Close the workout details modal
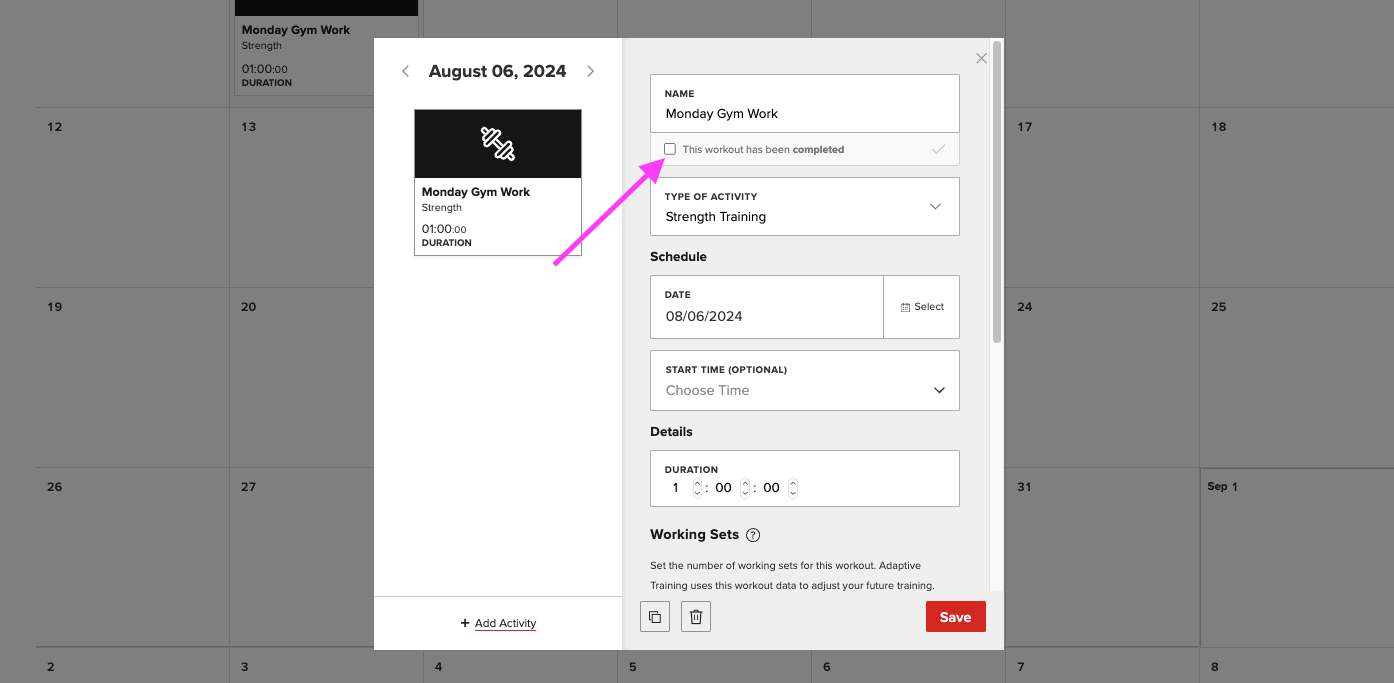 980,57
